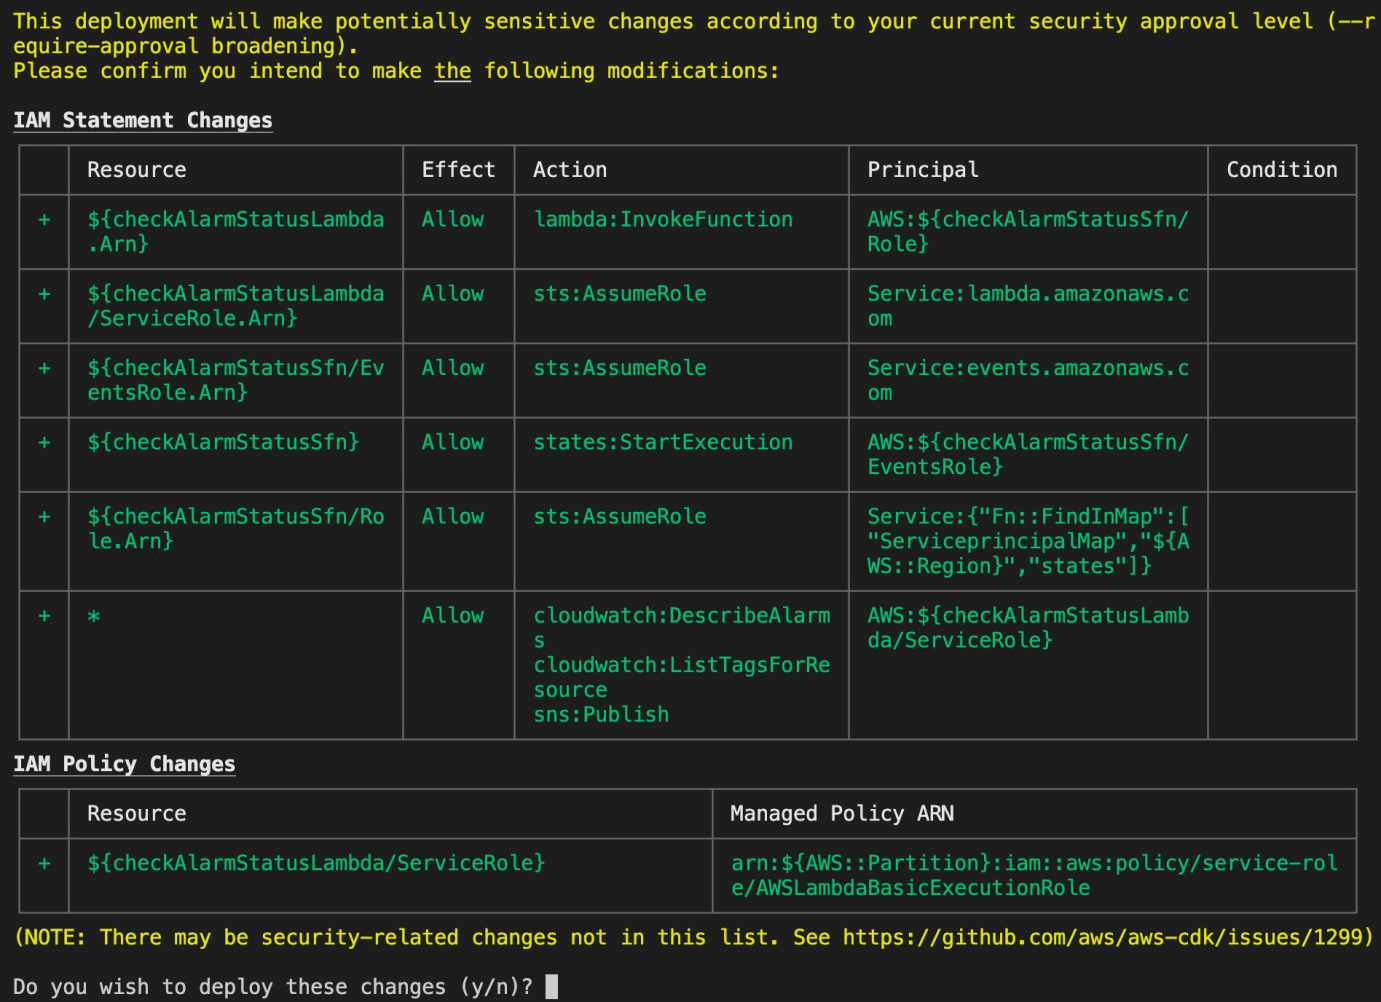This screenshot has height=1002, width=1381.
Task: Click the IAM Policy Changes heading
Action: click(123, 764)
